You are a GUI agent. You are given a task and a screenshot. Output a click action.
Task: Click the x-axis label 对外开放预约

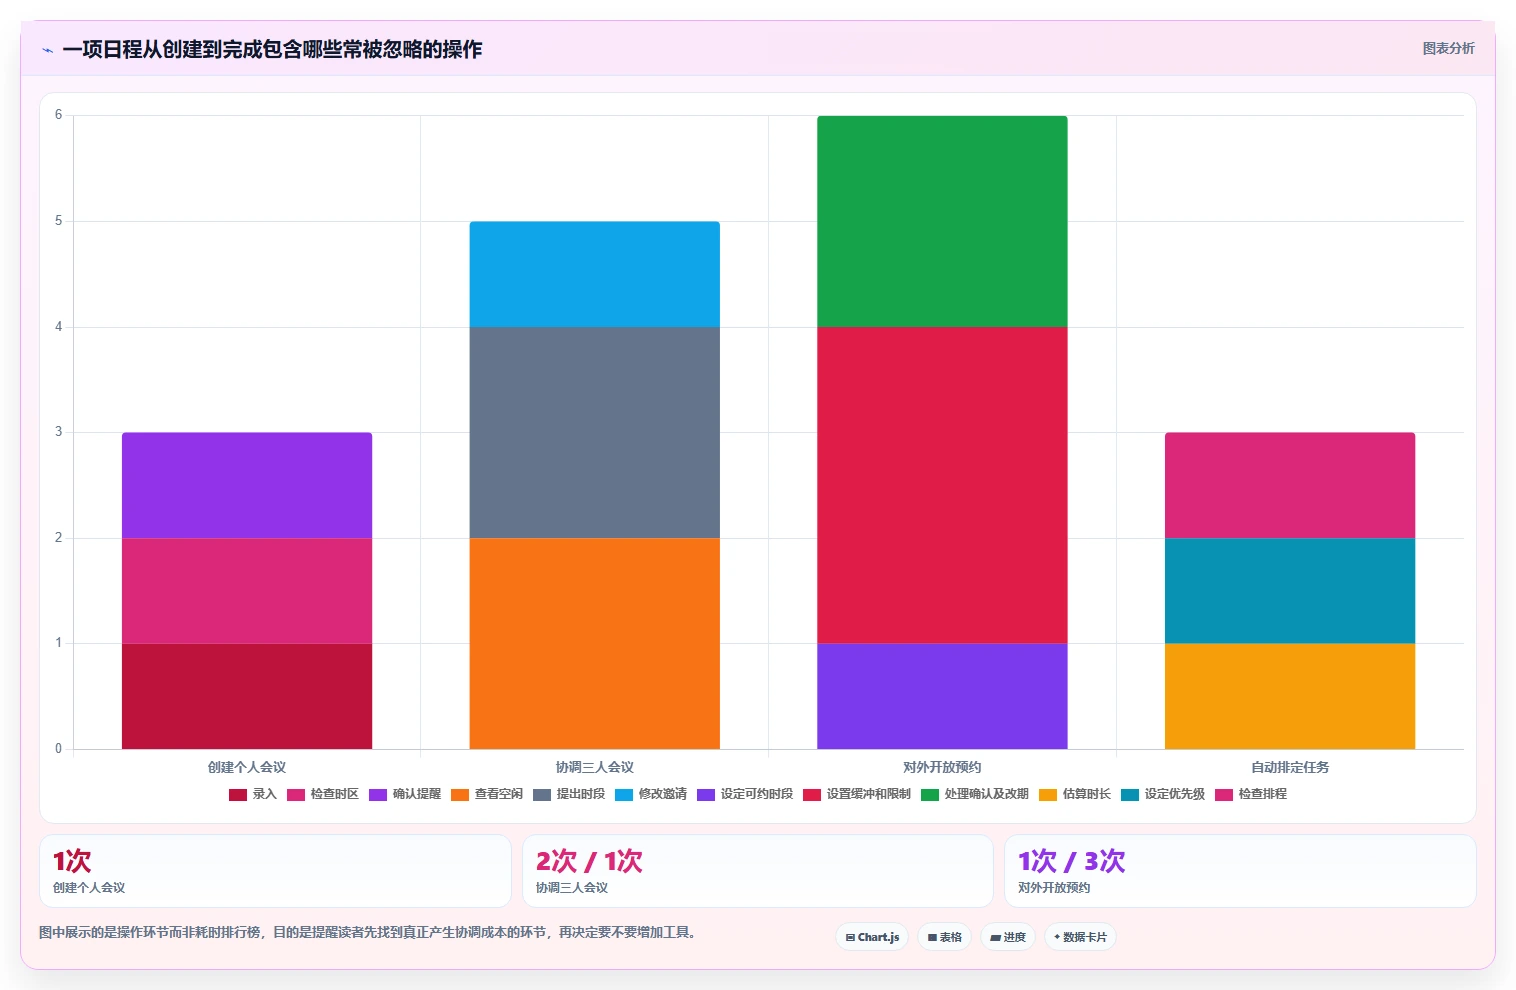coord(942,767)
